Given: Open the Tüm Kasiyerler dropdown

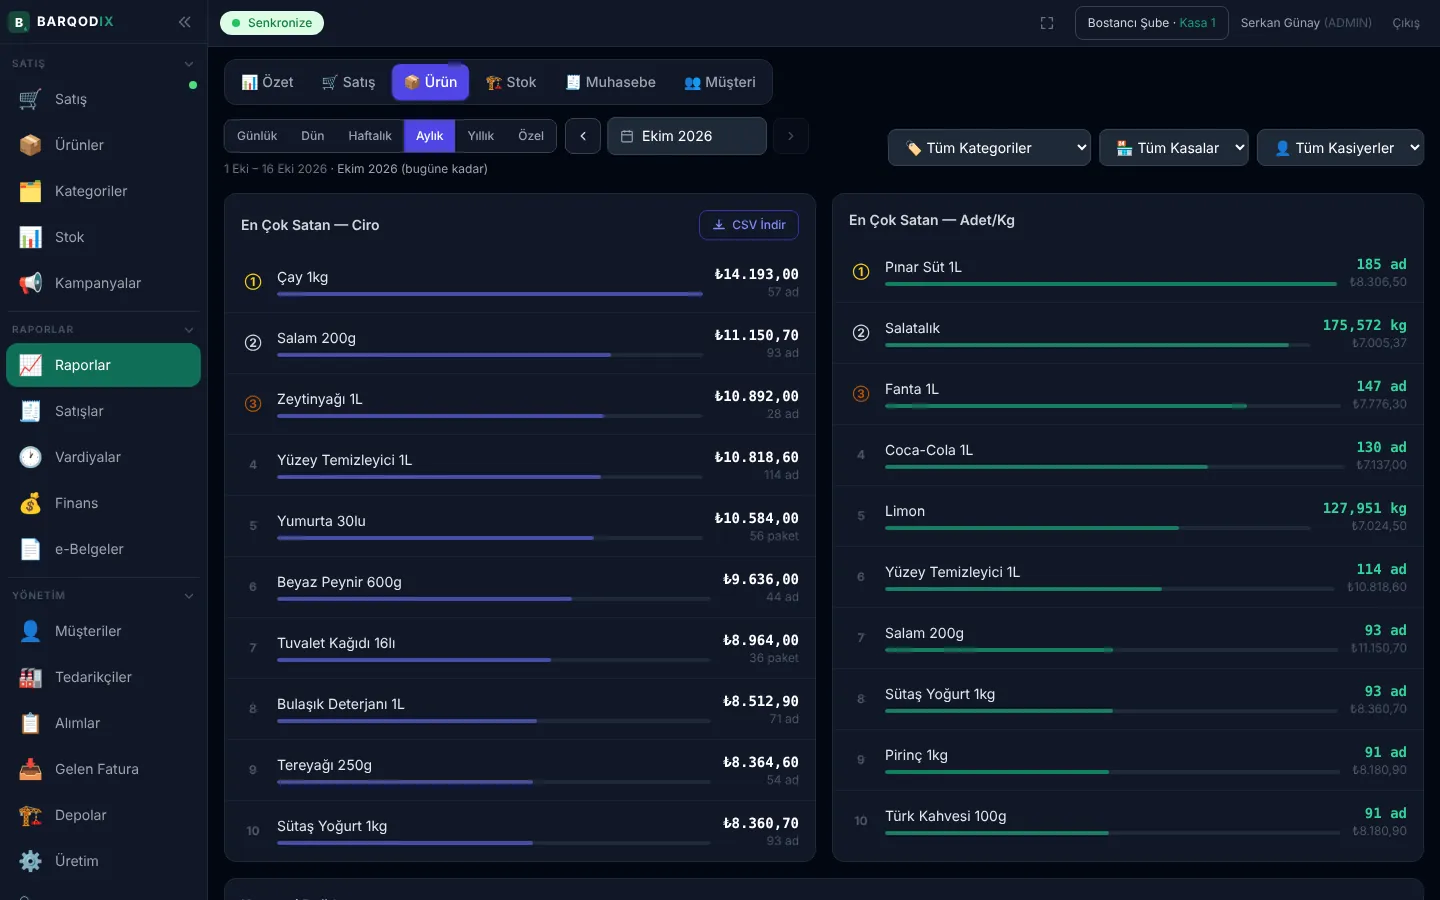Looking at the screenshot, I should 1340,148.
